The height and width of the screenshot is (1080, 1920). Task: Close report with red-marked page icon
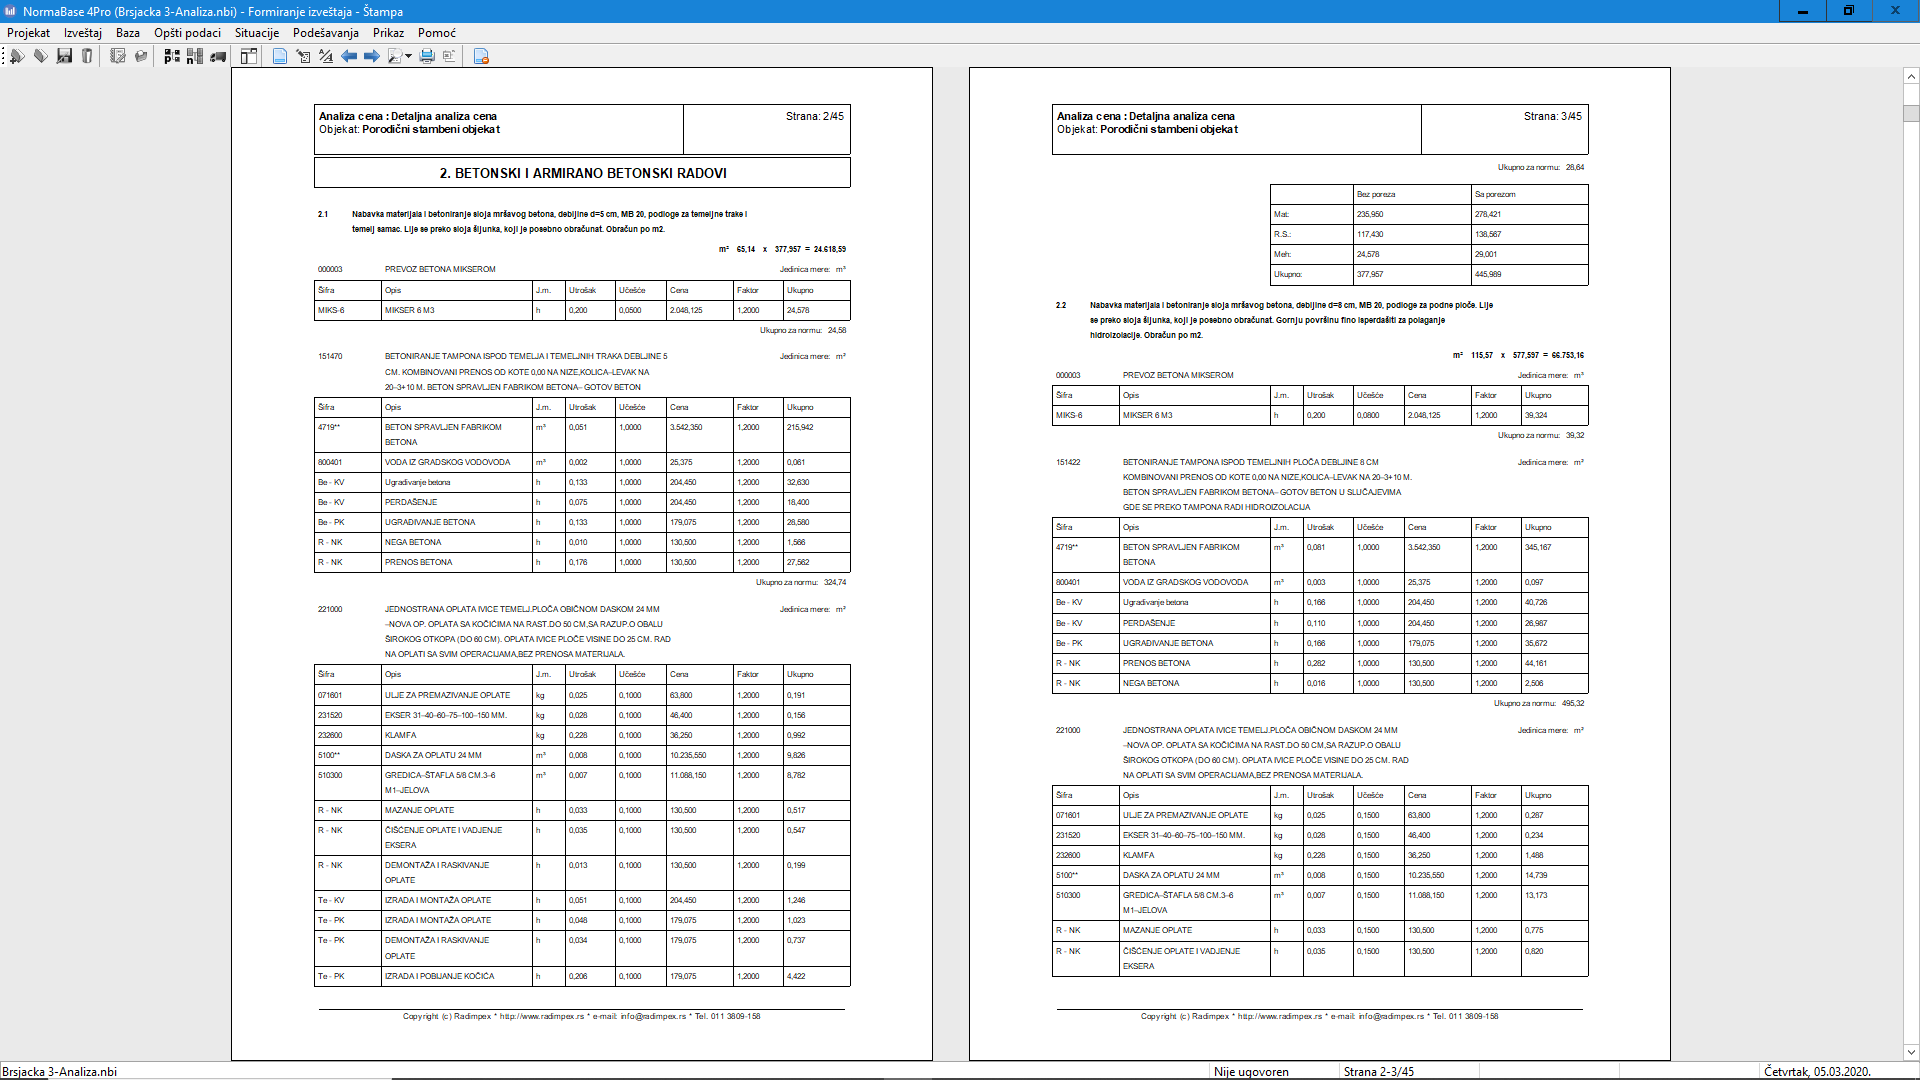tap(481, 56)
